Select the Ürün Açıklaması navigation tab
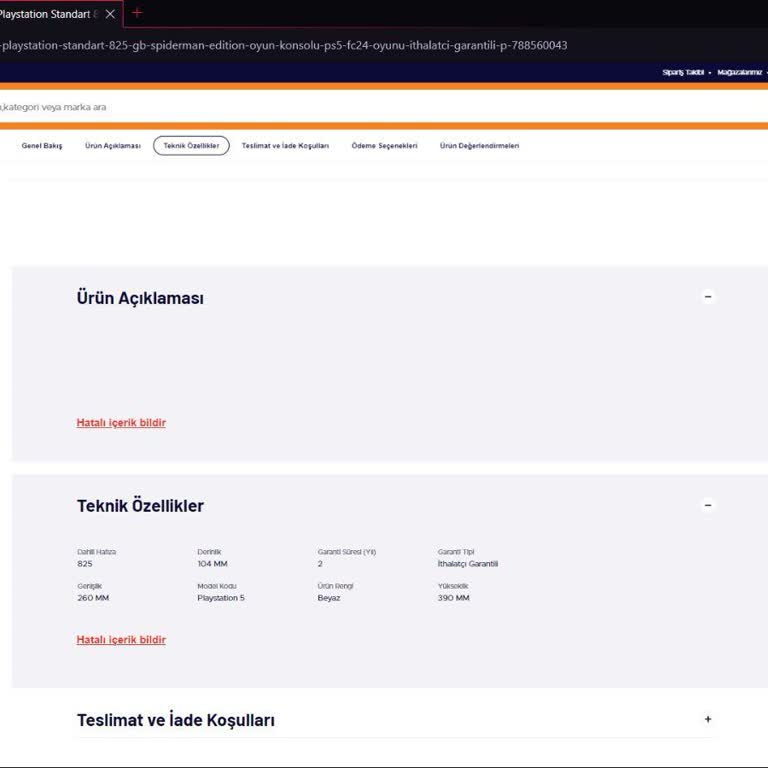The image size is (768, 768). point(113,146)
